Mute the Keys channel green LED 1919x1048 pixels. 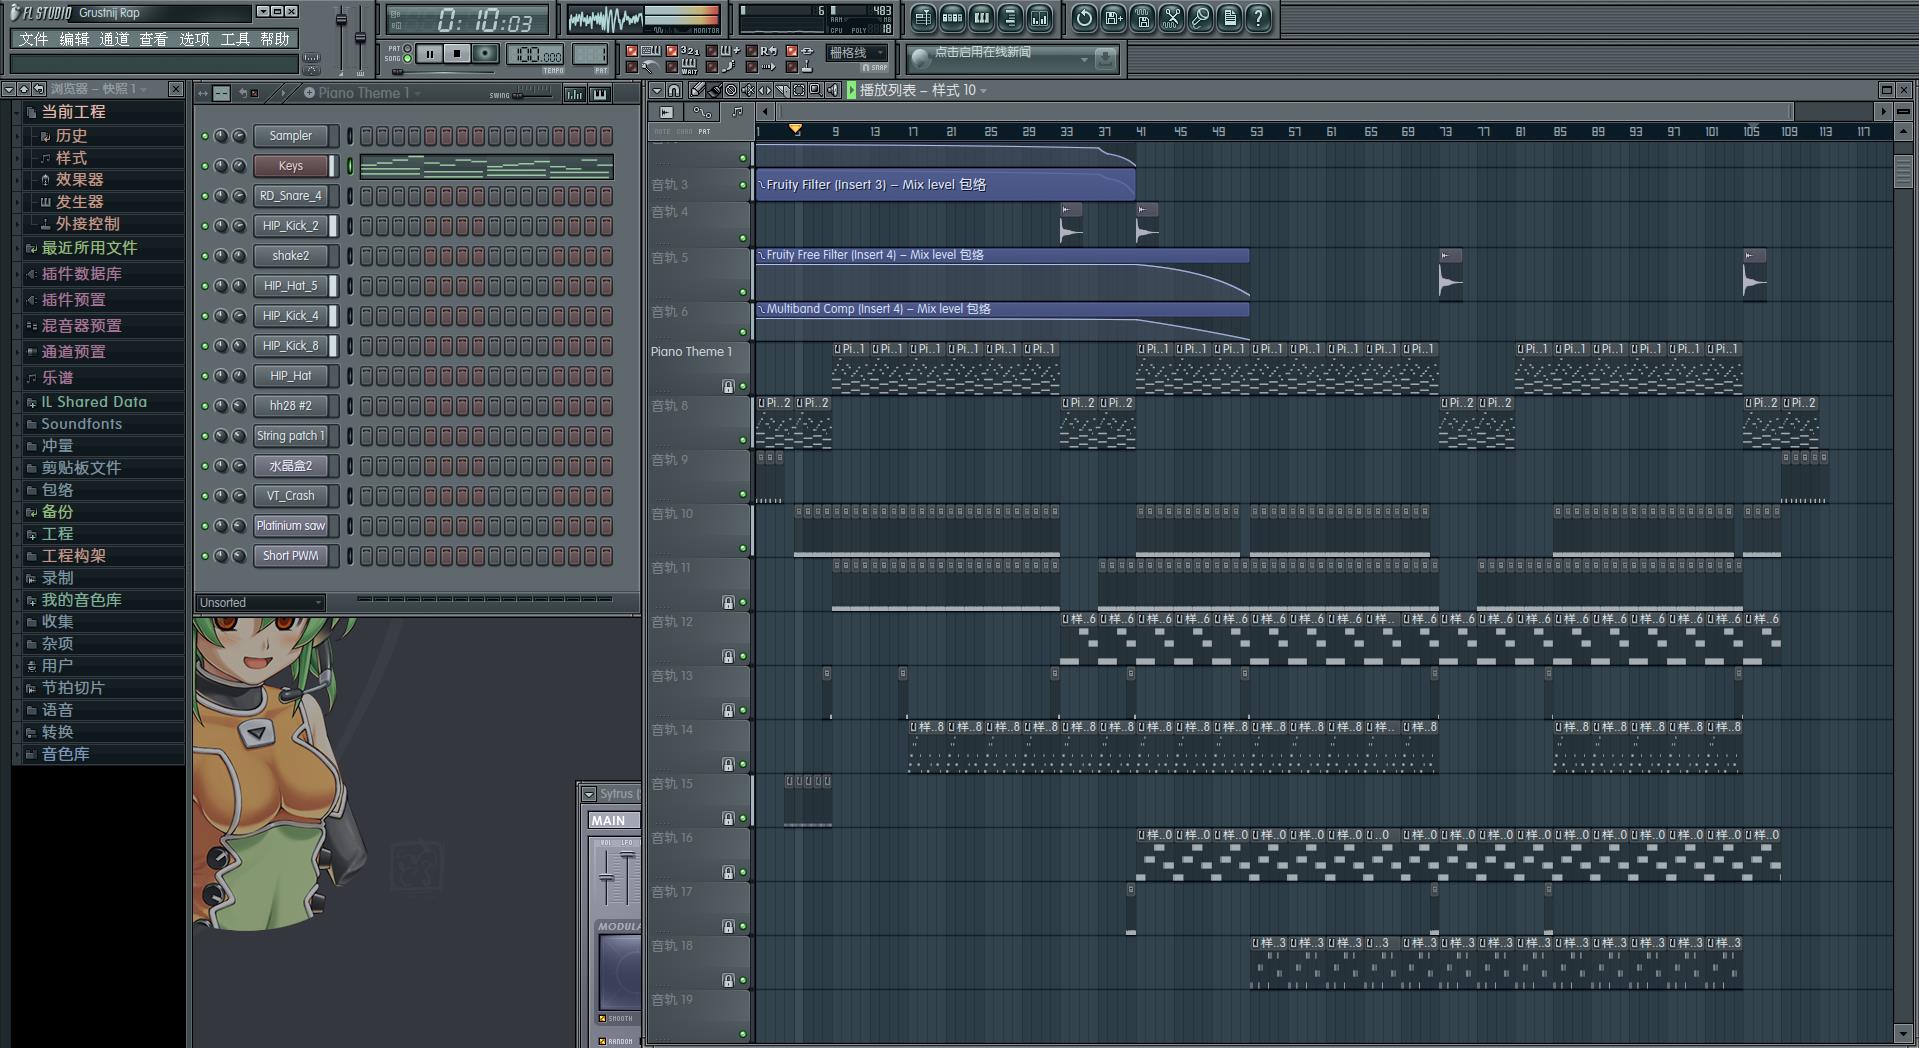point(205,166)
